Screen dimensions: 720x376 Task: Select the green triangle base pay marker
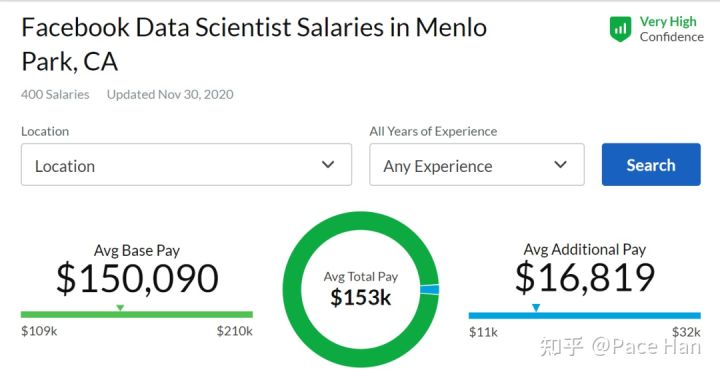point(120,308)
